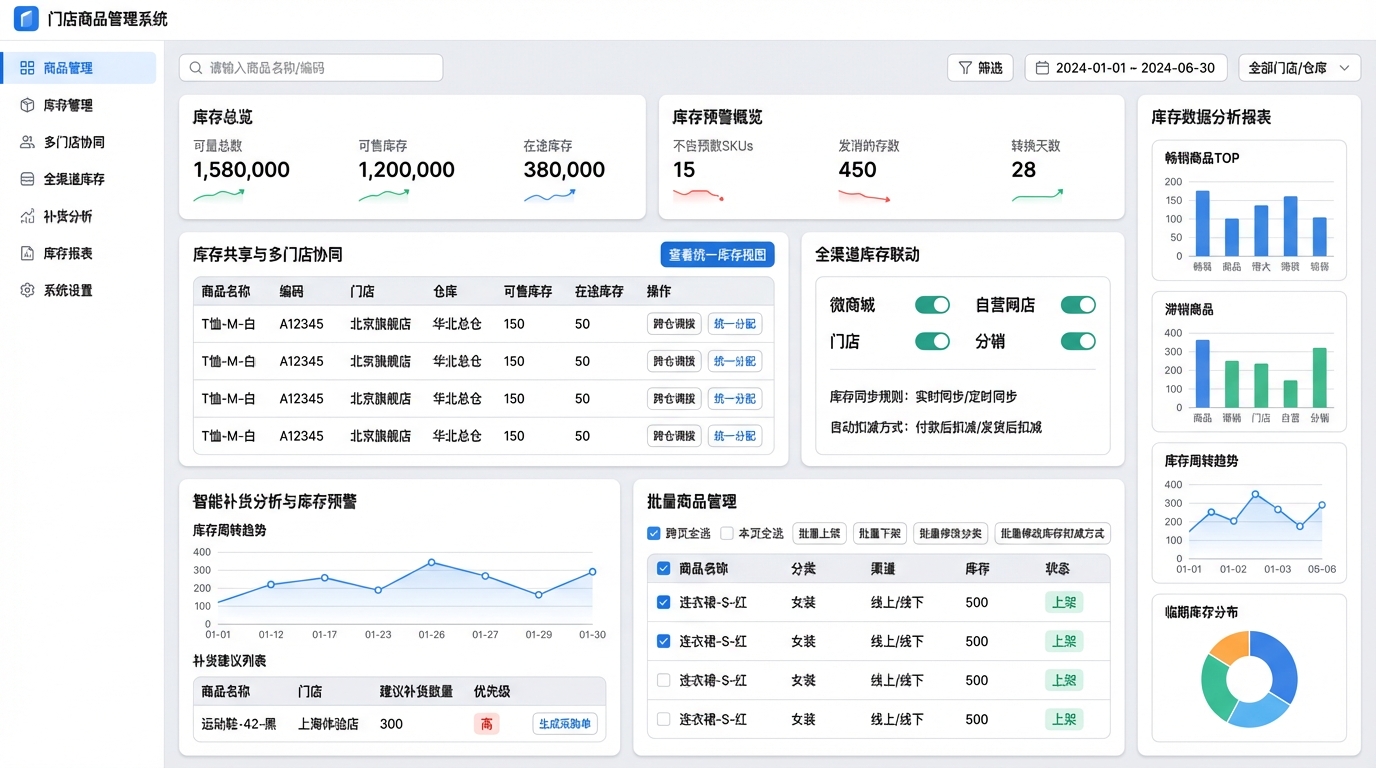This screenshot has width=1376, height=768.
Task: Open the date range picker 2024-01-01 ~ 2024-06-30
Action: click(x=1125, y=68)
